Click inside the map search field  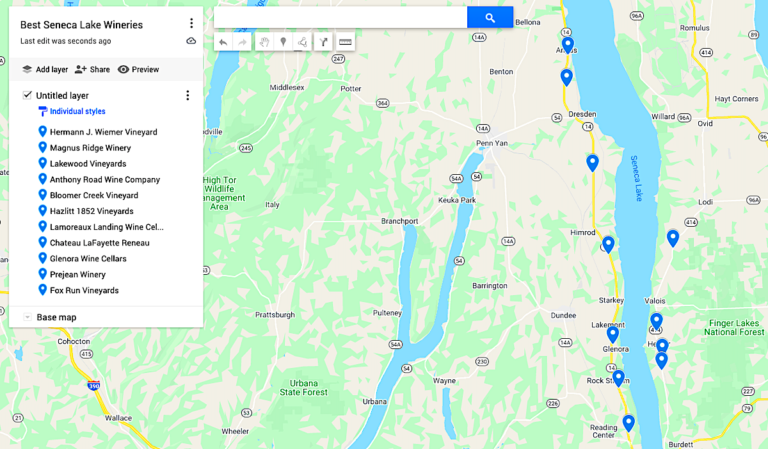[340, 18]
